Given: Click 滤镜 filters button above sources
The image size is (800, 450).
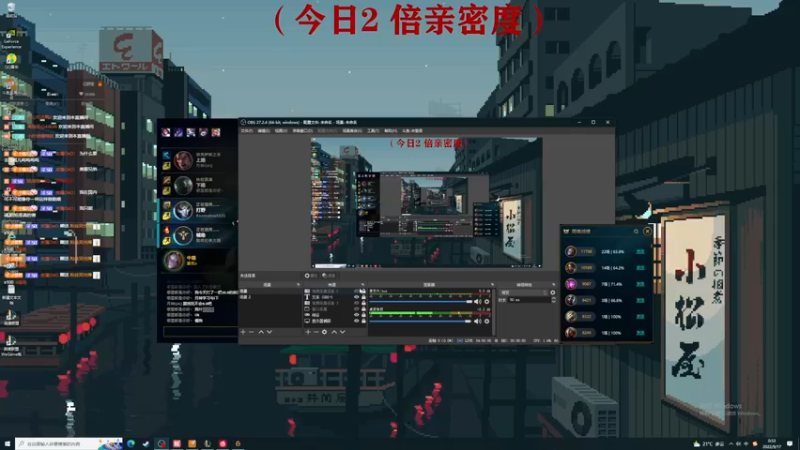Looking at the screenshot, I should coord(328,276).
